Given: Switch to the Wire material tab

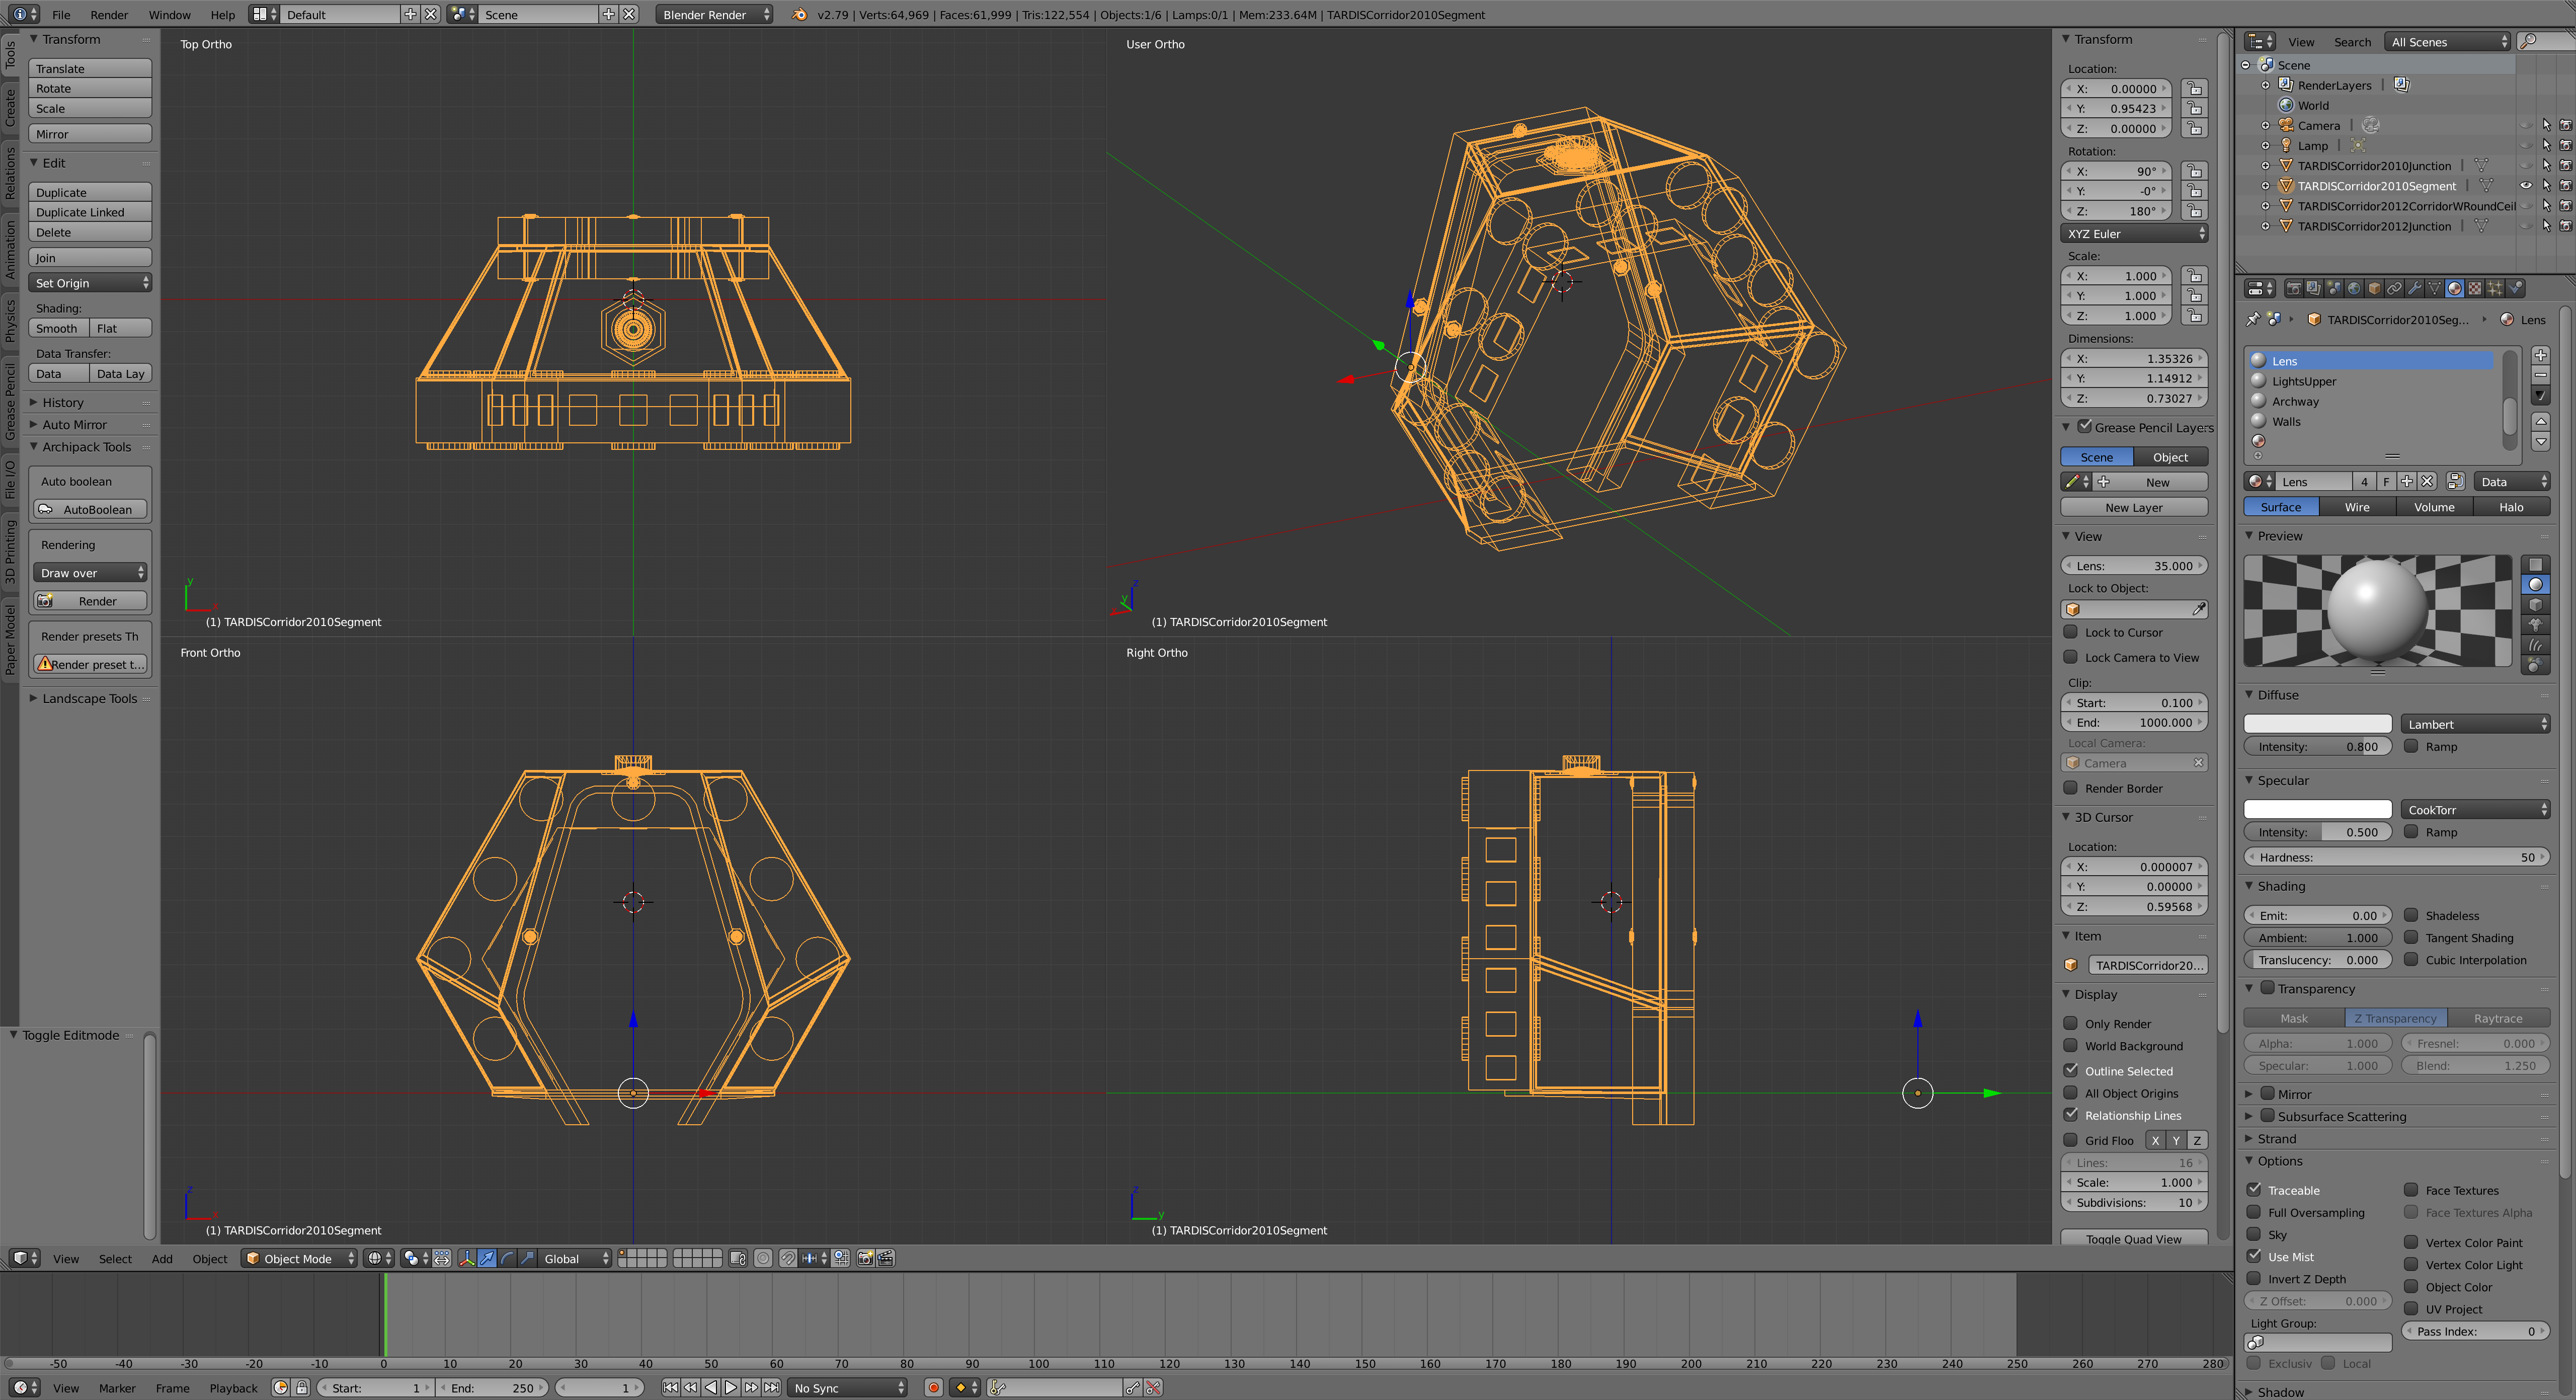Looking at the screenshot, I should pyautogui.click(x=2357, y=507).
